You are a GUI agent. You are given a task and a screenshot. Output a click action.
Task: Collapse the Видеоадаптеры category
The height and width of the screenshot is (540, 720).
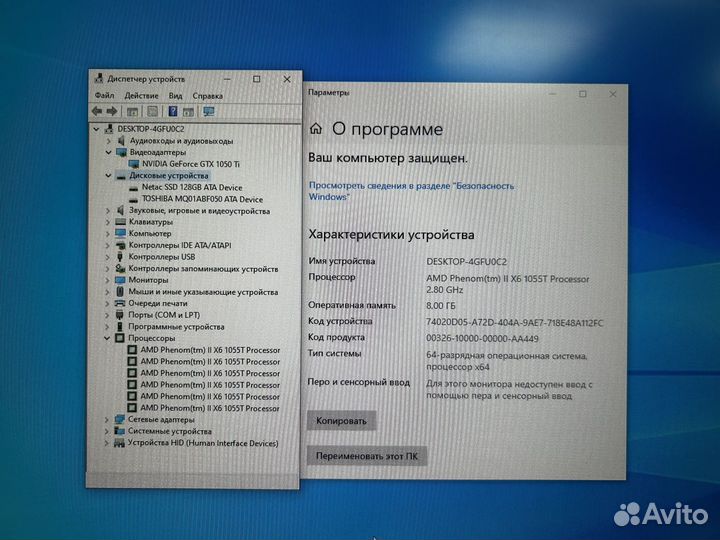[109, 152]
